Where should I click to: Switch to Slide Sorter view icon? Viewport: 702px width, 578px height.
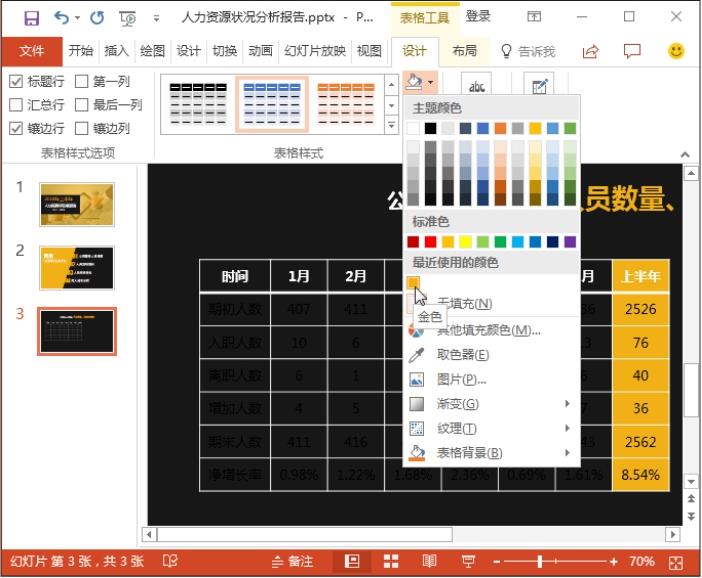[x=389, y=561]
